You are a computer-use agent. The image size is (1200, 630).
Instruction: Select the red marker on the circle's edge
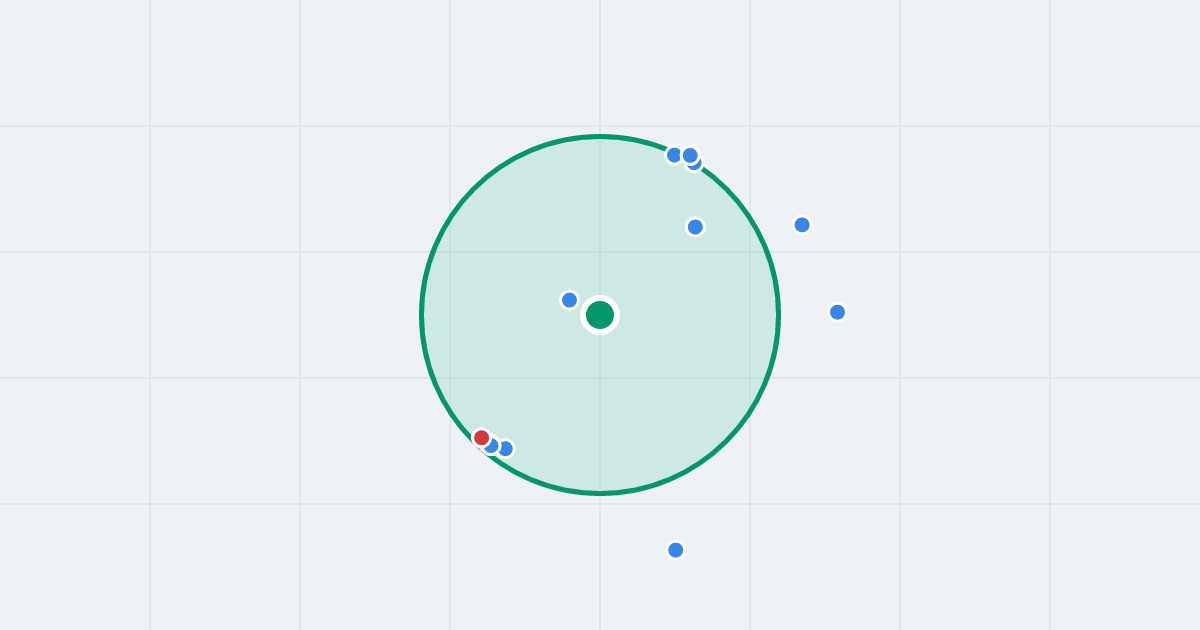point(482,438)
